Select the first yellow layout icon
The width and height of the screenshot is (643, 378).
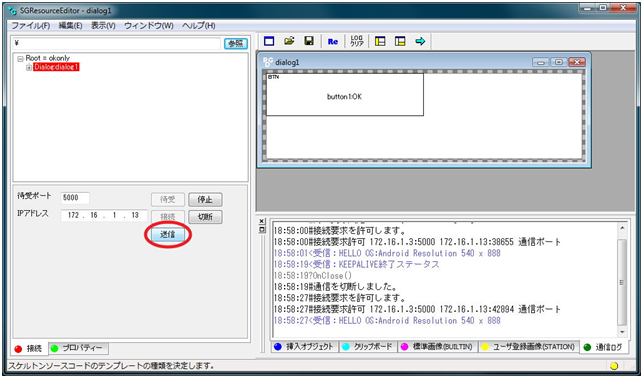(x=380, y=41)
